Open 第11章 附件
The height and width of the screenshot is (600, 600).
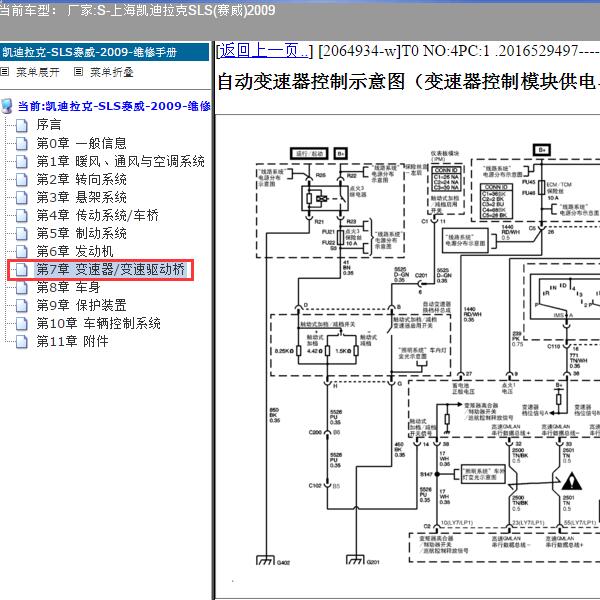pyautogui.click(x=72, y=341)
